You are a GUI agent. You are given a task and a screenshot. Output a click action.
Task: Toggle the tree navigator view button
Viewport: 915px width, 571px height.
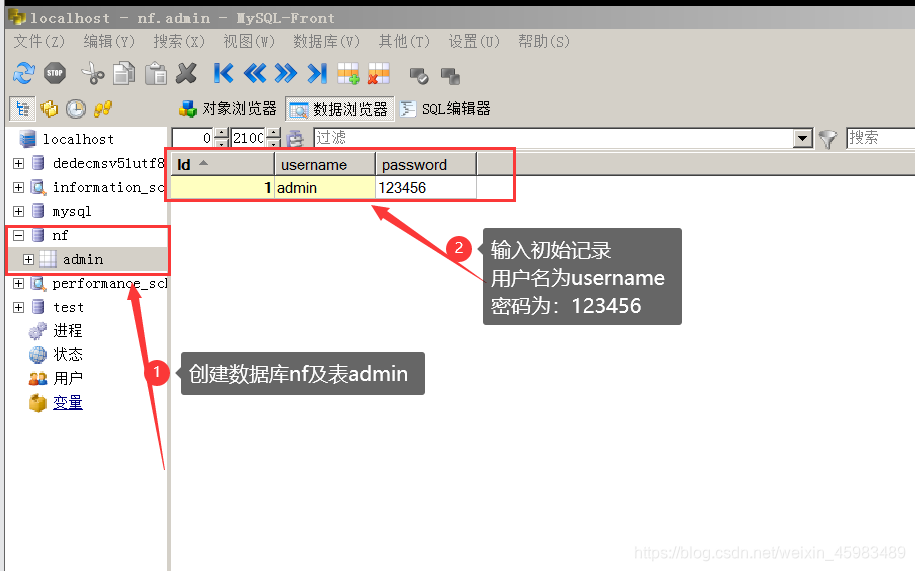tap(21, 108)
